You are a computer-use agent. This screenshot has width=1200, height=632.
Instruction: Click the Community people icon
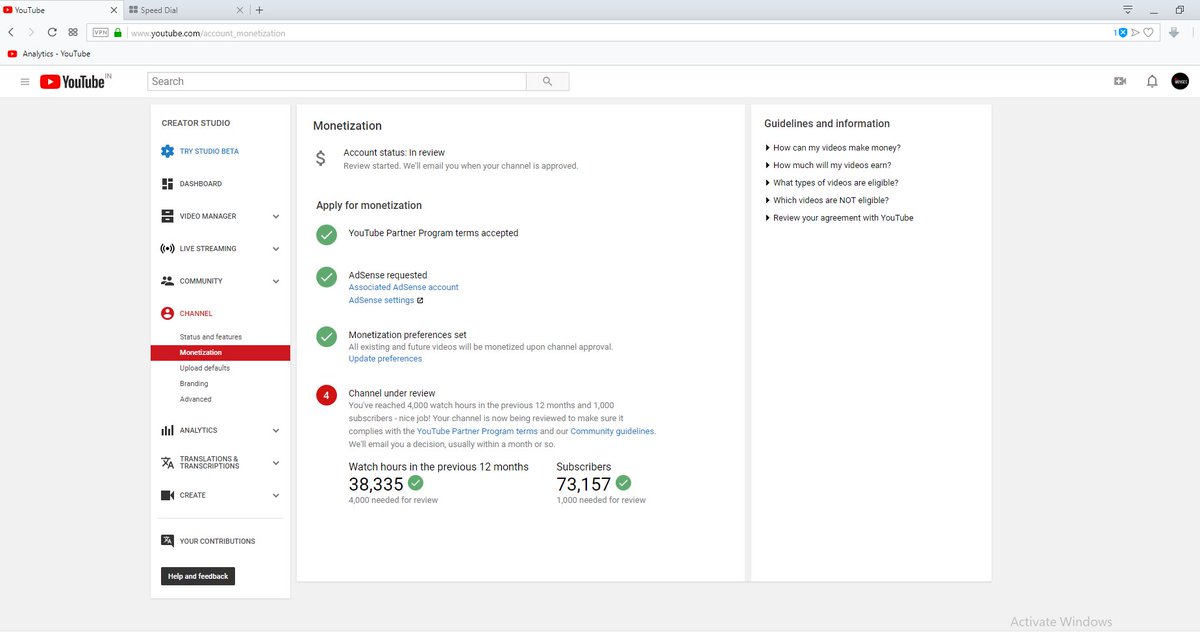(x=167, y=281)
